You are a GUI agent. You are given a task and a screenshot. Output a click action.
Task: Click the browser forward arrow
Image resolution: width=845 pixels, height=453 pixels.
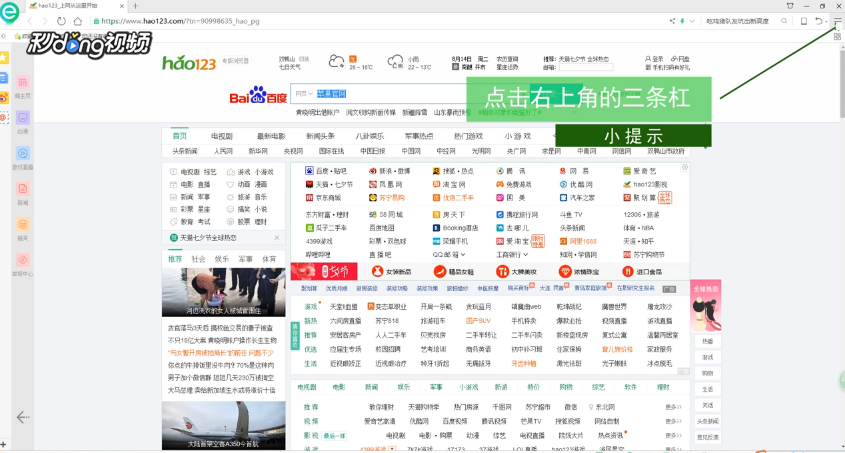[45, 21]
